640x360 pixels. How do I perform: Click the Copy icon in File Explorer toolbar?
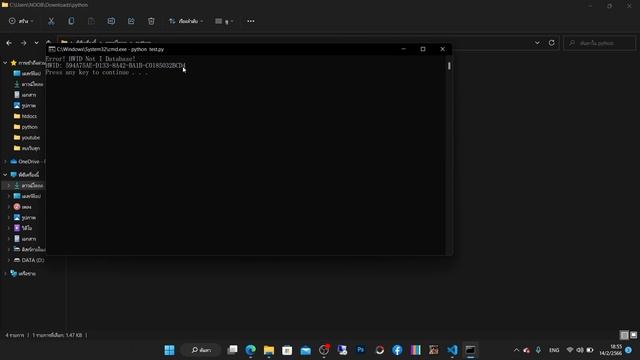[71, 21]
